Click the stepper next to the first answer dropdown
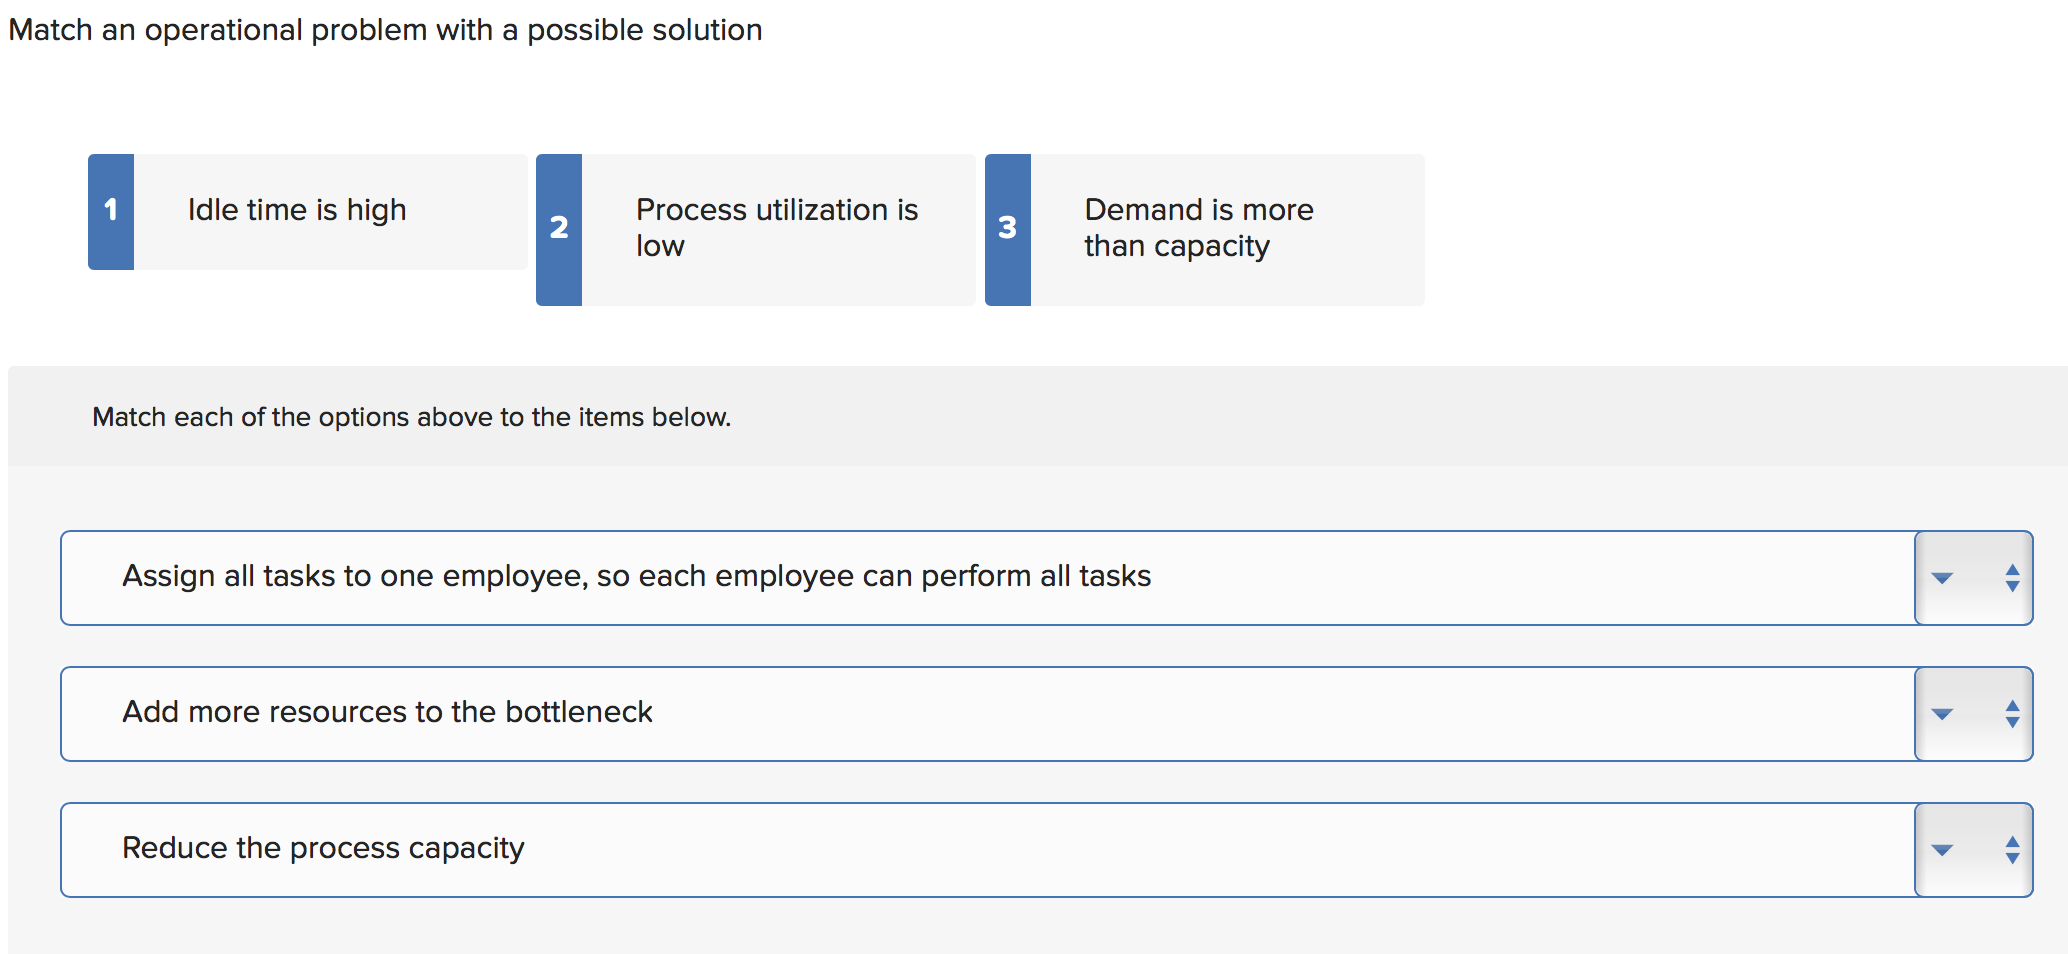 [x=2012, y=578]
